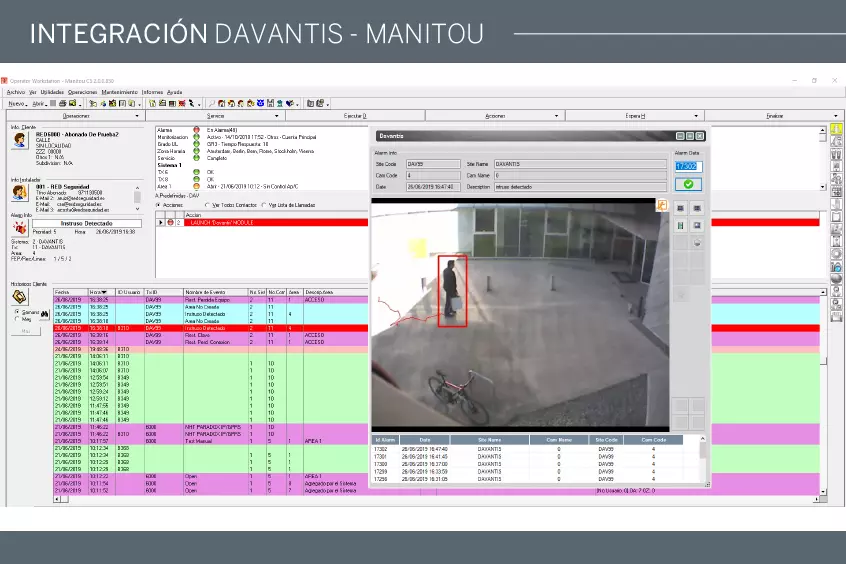
Task: Select the Acciones radio button
Action: [158, 205]
